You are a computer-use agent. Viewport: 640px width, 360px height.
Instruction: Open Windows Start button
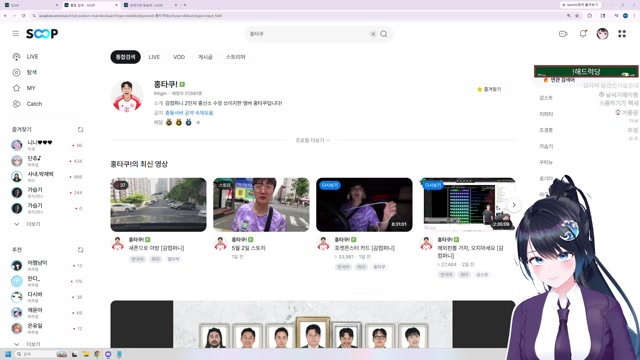tap(8, 354)
